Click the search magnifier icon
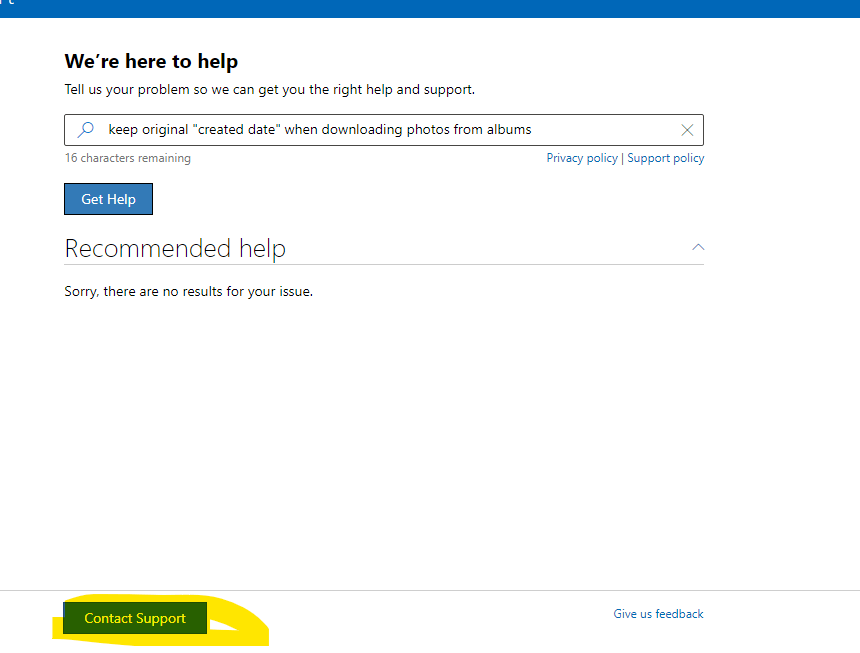Viewport: 860px width, 653px height. tap(86, 129)
